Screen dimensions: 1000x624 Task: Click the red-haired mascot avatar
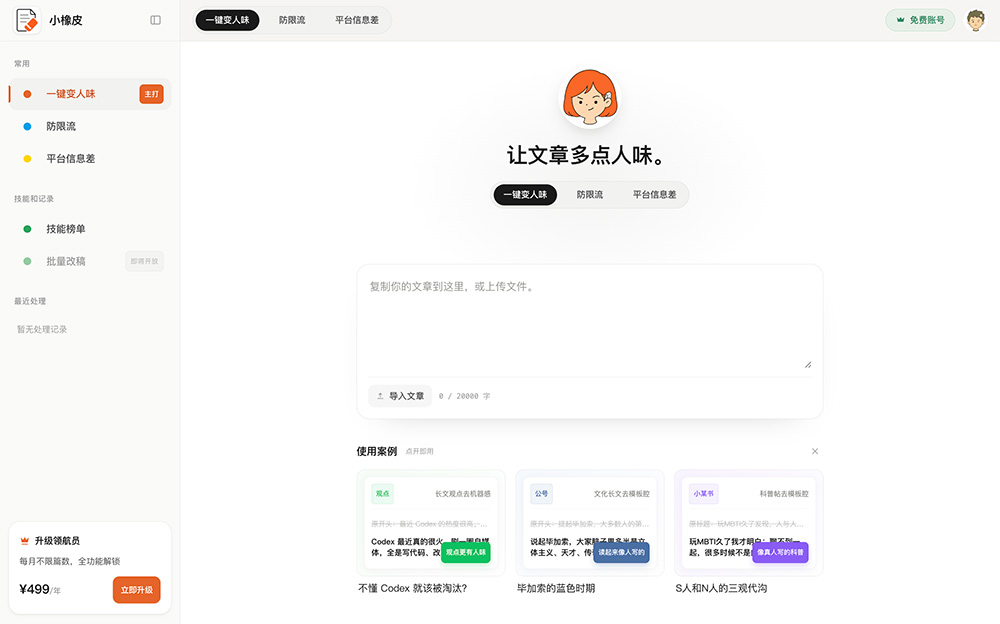(x=589, y=98)
